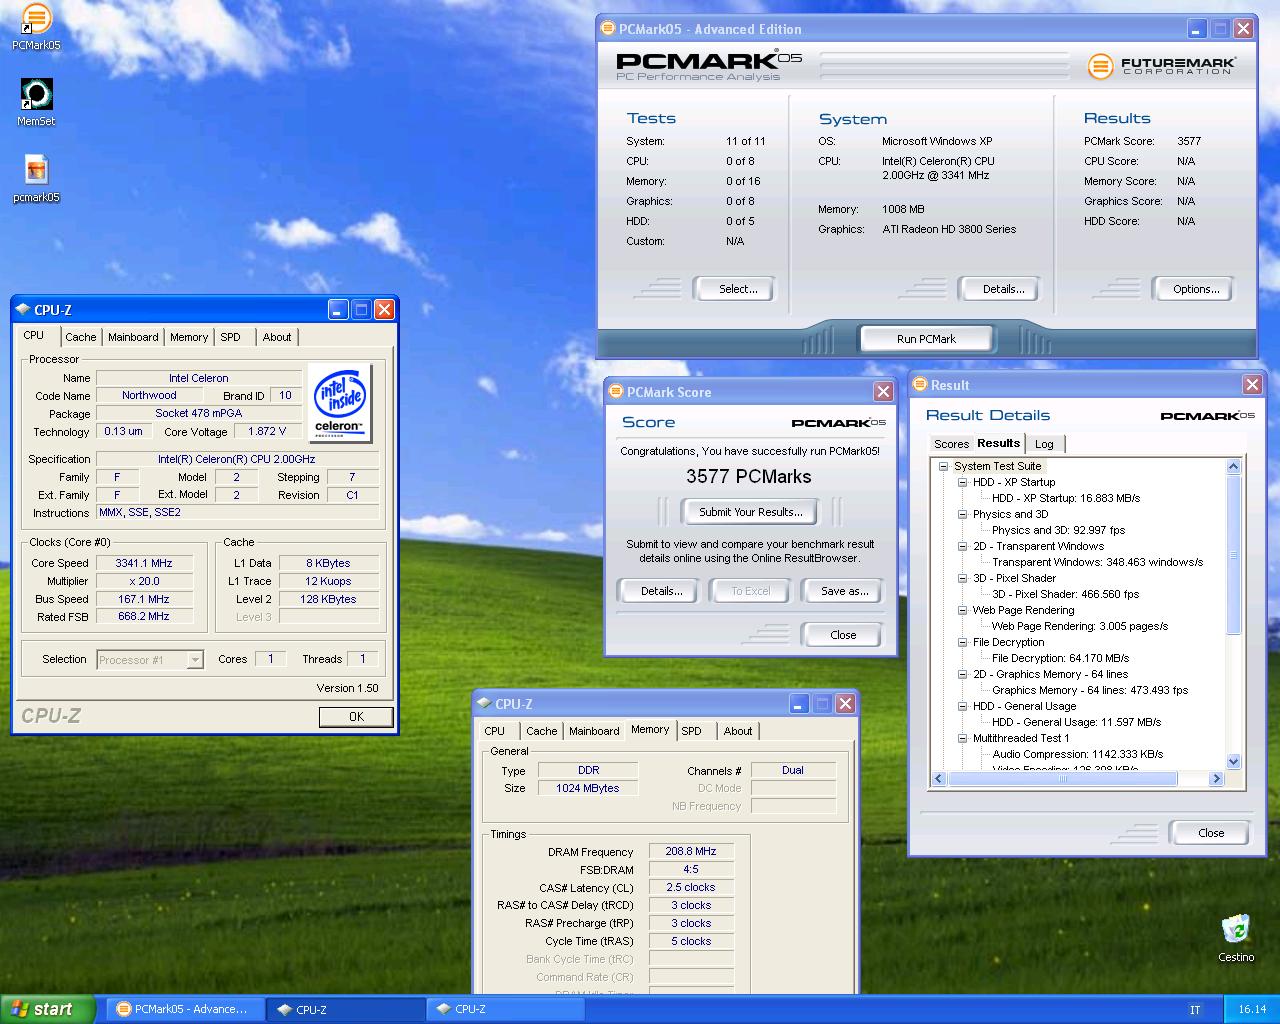Collapse the 3D - Pixel Shader node

click(962, 578)
